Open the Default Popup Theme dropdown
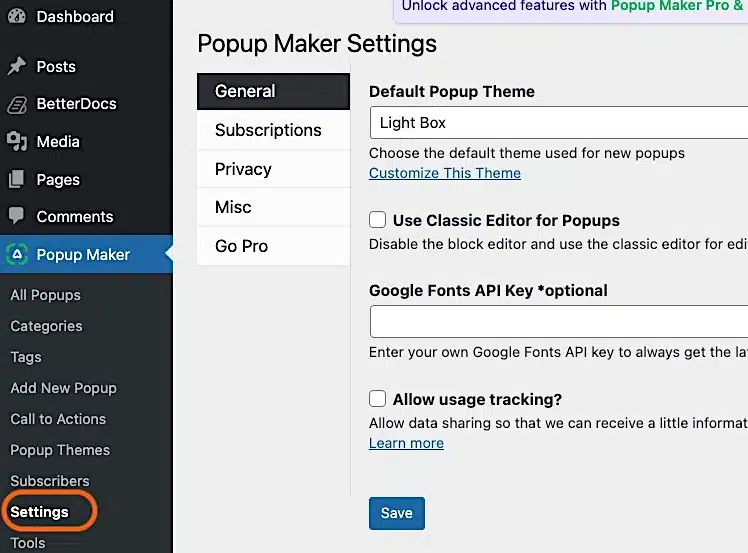The width and height of the screenshot is (748, 553). point(559,123)
